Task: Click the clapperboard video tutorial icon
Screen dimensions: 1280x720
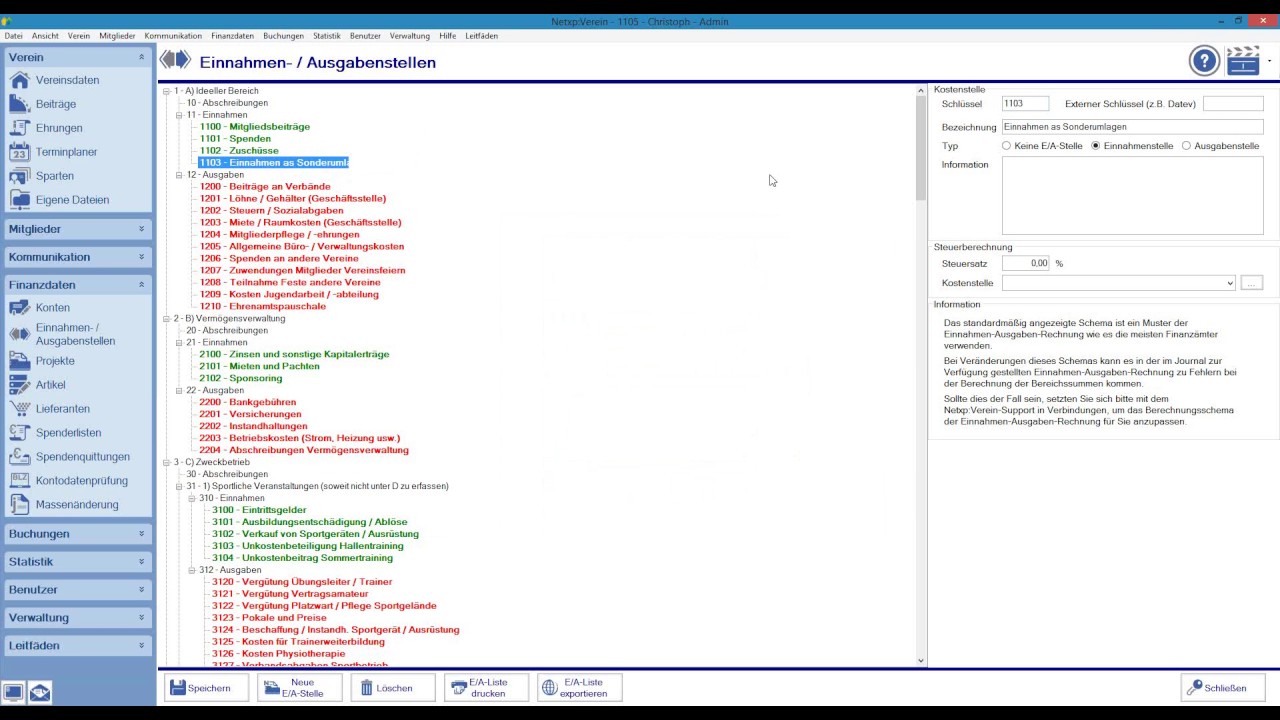Action: click(1243, 61)
